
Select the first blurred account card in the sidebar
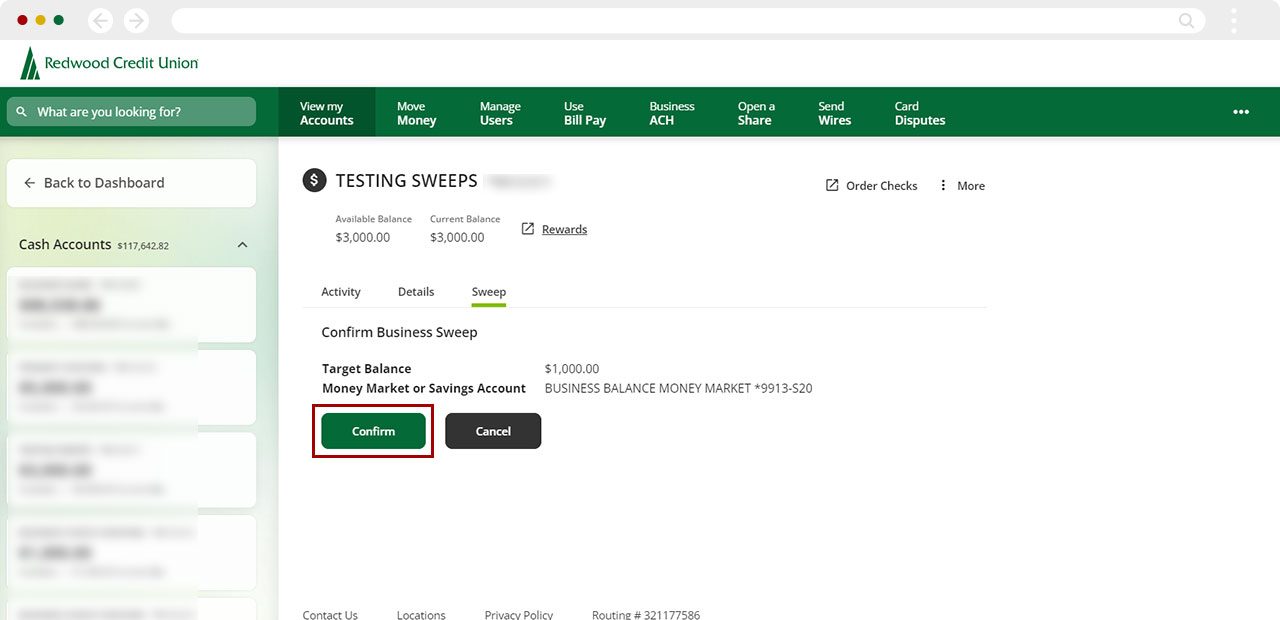tap(131, 305)
